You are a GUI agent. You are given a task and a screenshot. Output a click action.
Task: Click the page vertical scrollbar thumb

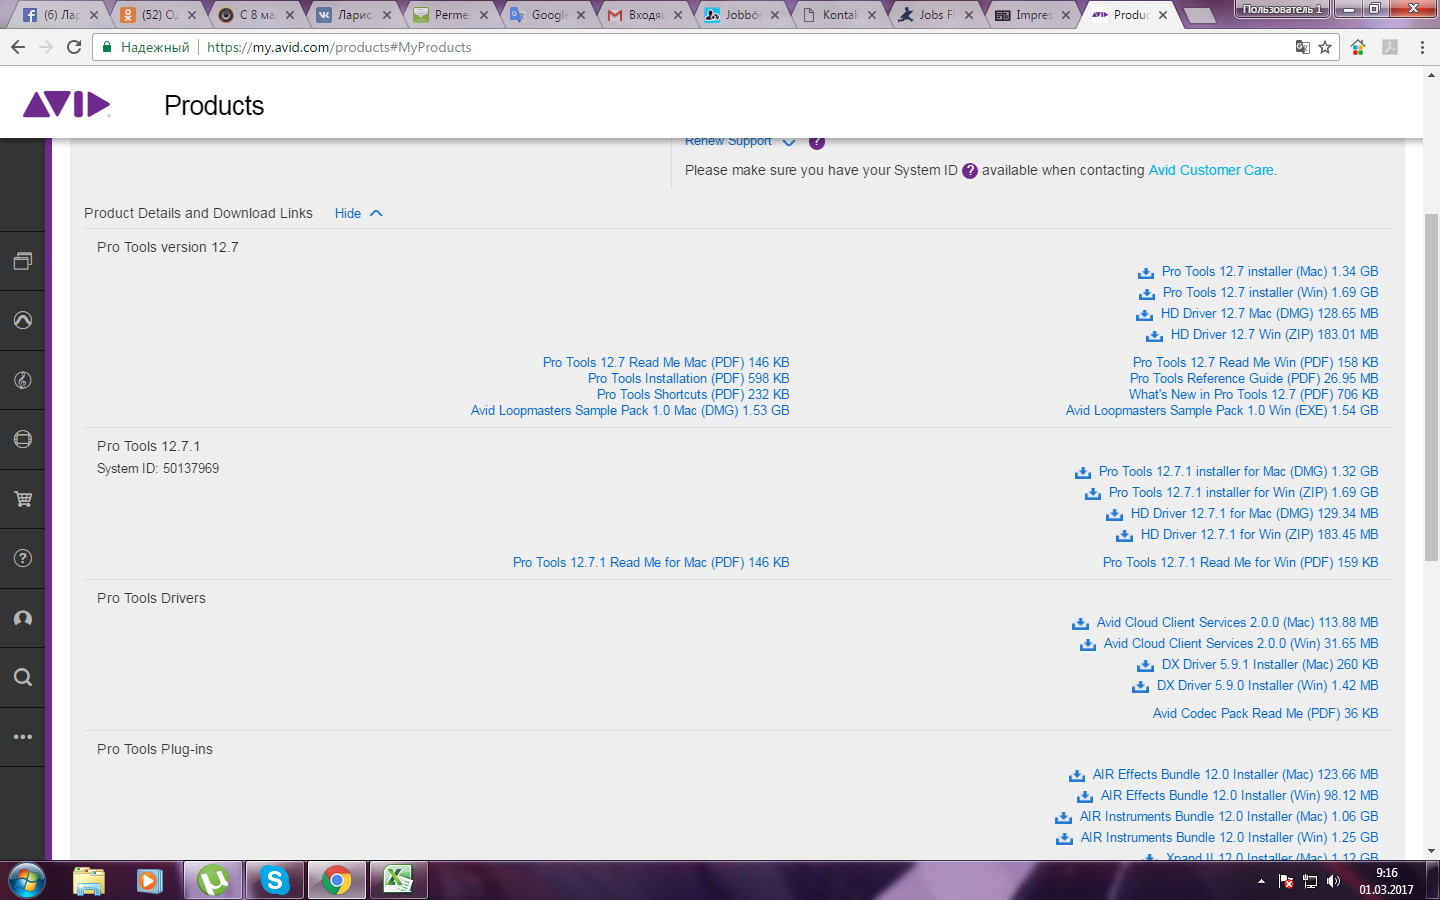tap(1431, 387)
